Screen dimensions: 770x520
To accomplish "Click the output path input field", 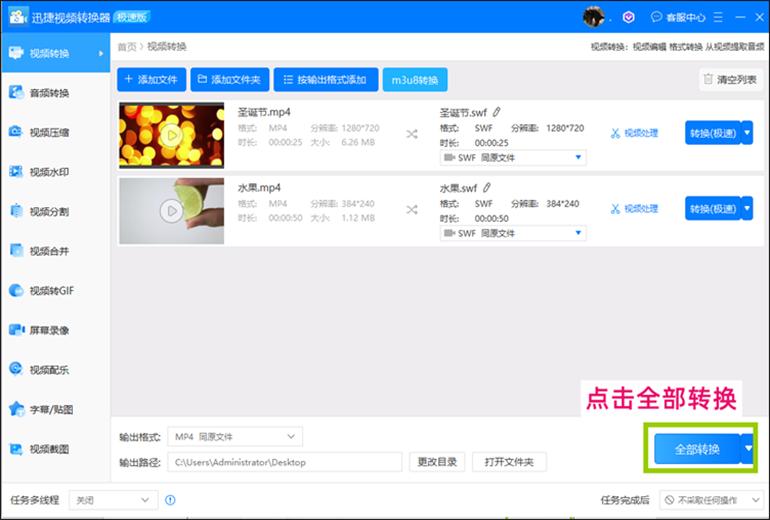I will [285, 462].
